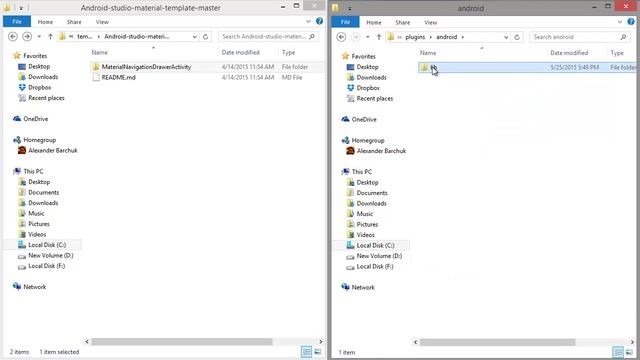Select the lib folder in android window
The width and height of the screenshot is (640, 360).
tap(527, 67)
